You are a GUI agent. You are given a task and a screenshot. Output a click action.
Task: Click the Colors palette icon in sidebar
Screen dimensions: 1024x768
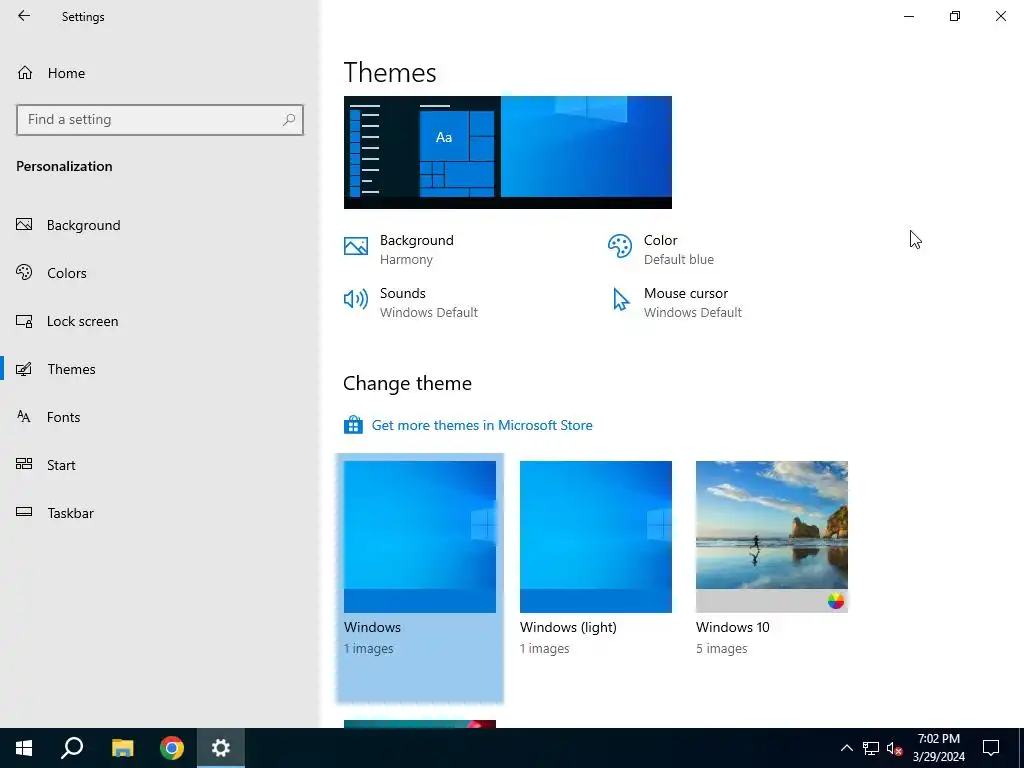coord(24,272)
